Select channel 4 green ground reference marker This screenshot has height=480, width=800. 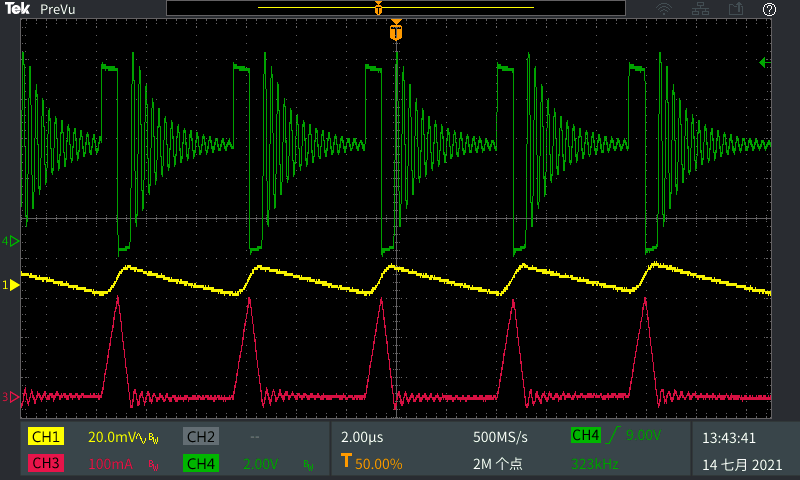coord(13,241)
